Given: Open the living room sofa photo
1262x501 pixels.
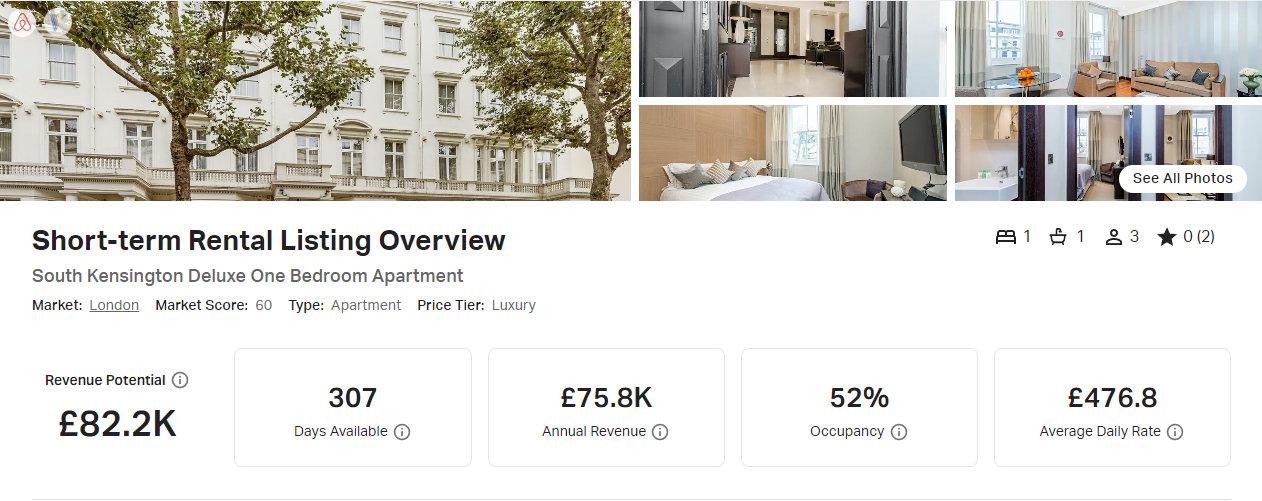Looking at the screenshot, I should coord(1108,48).
